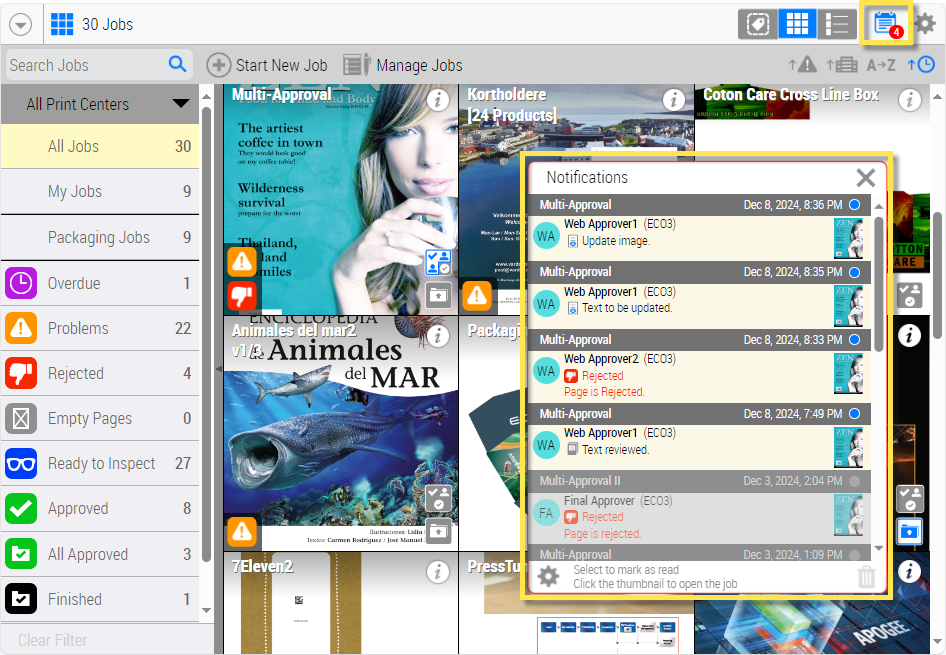Filter by Overdue jobs
946x655 pixels.
tap(100, 283)
